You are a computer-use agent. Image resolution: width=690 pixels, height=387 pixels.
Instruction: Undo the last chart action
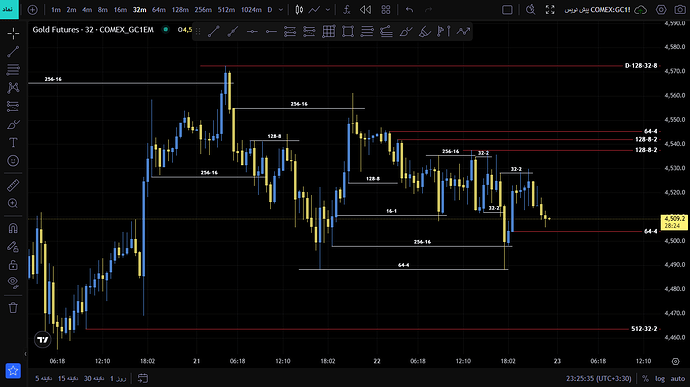point(409,10)
